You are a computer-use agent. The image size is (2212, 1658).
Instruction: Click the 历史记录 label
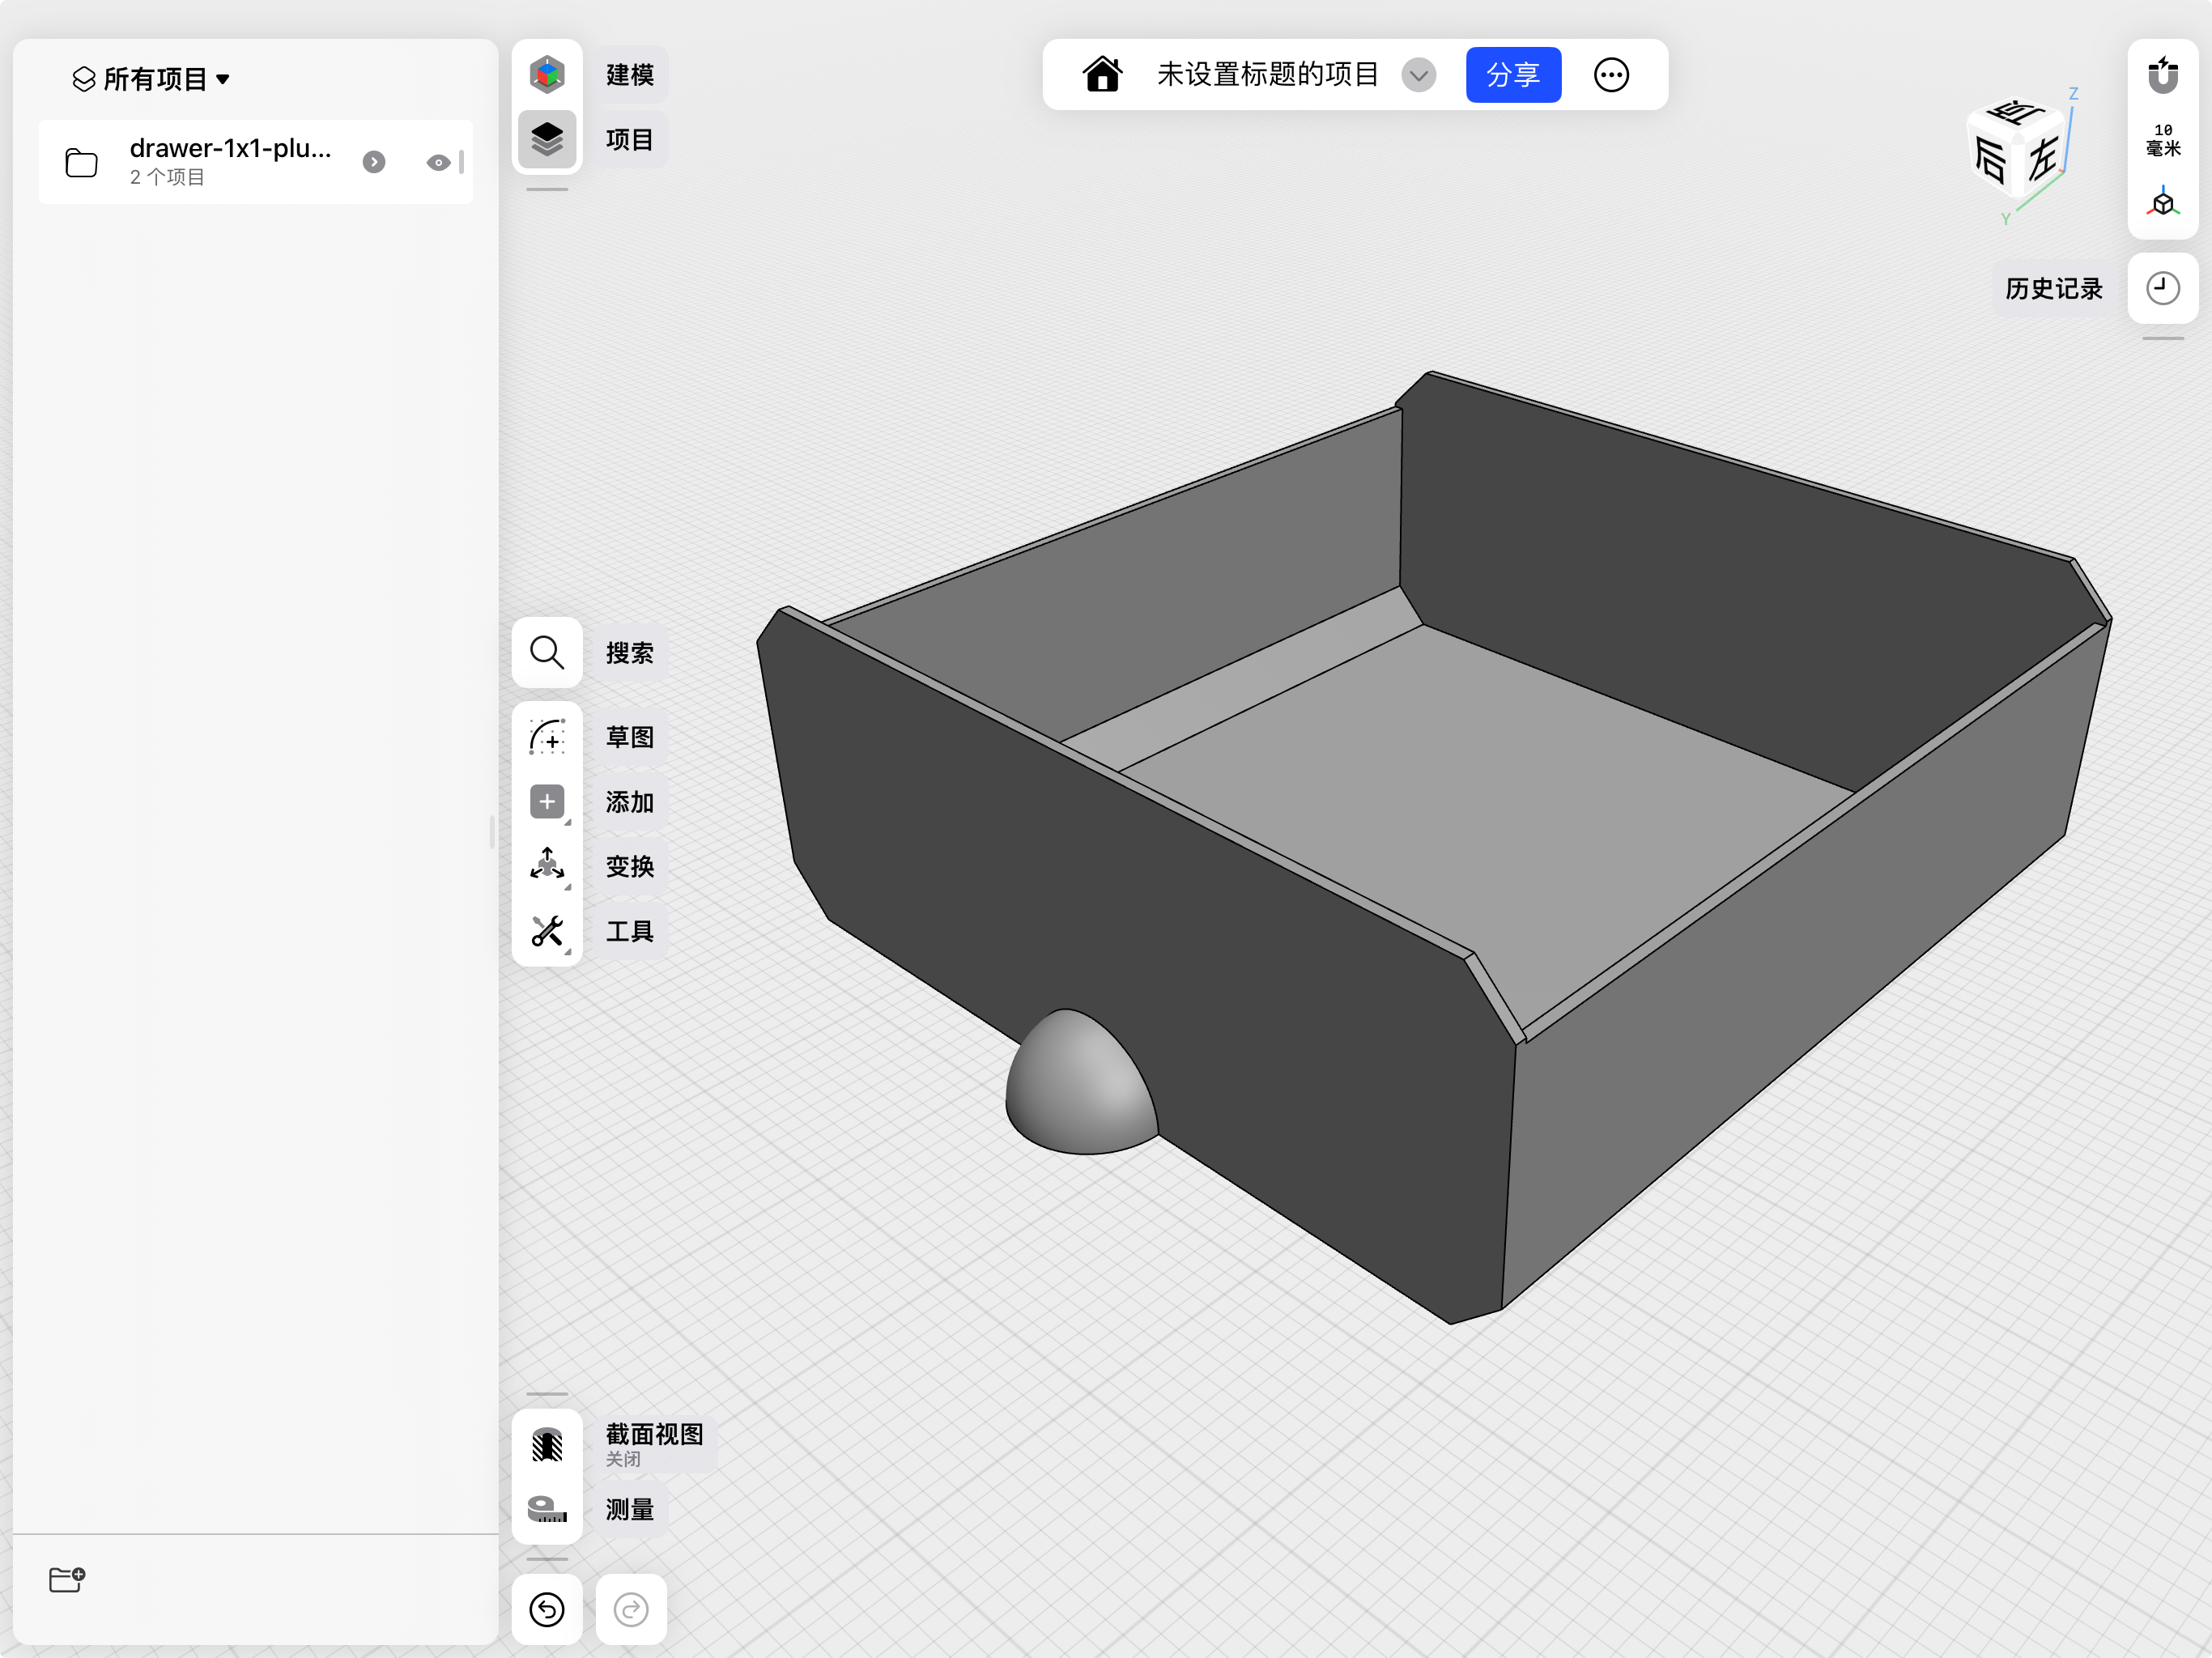[2054, 288]
